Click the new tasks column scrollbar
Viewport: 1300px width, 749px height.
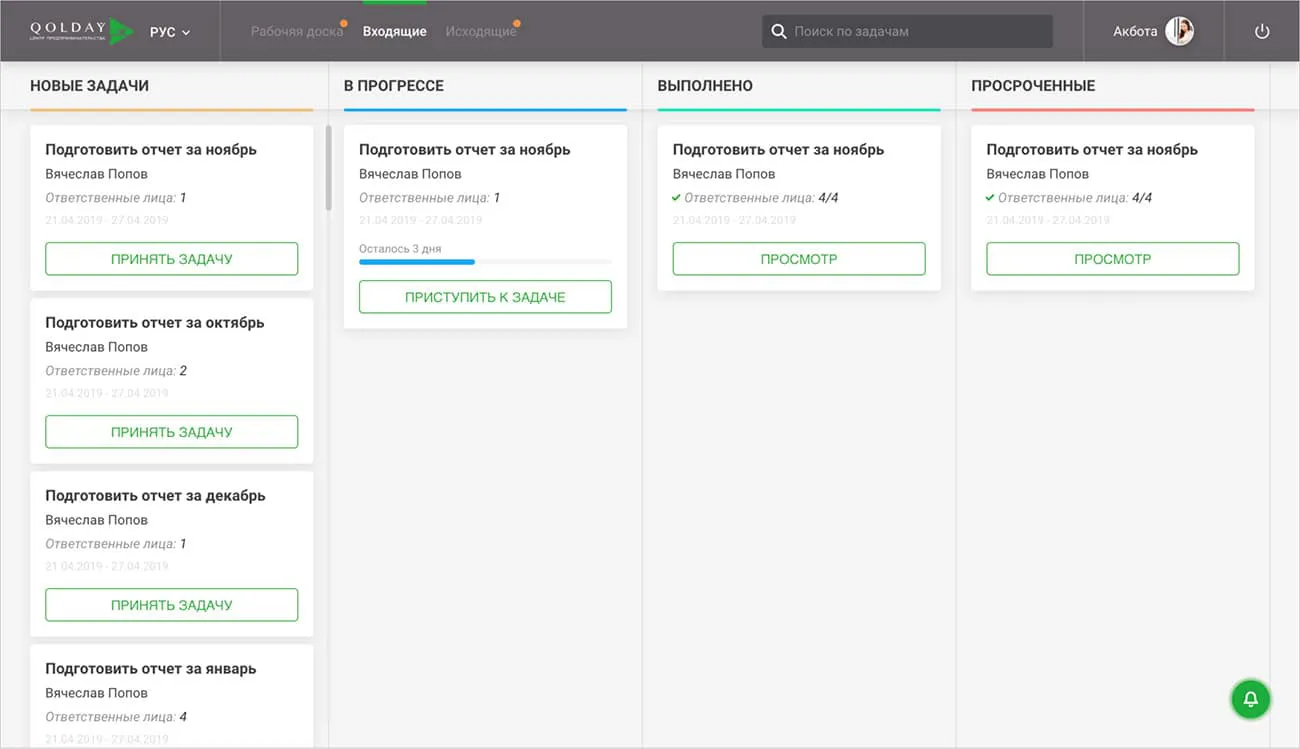328,167
